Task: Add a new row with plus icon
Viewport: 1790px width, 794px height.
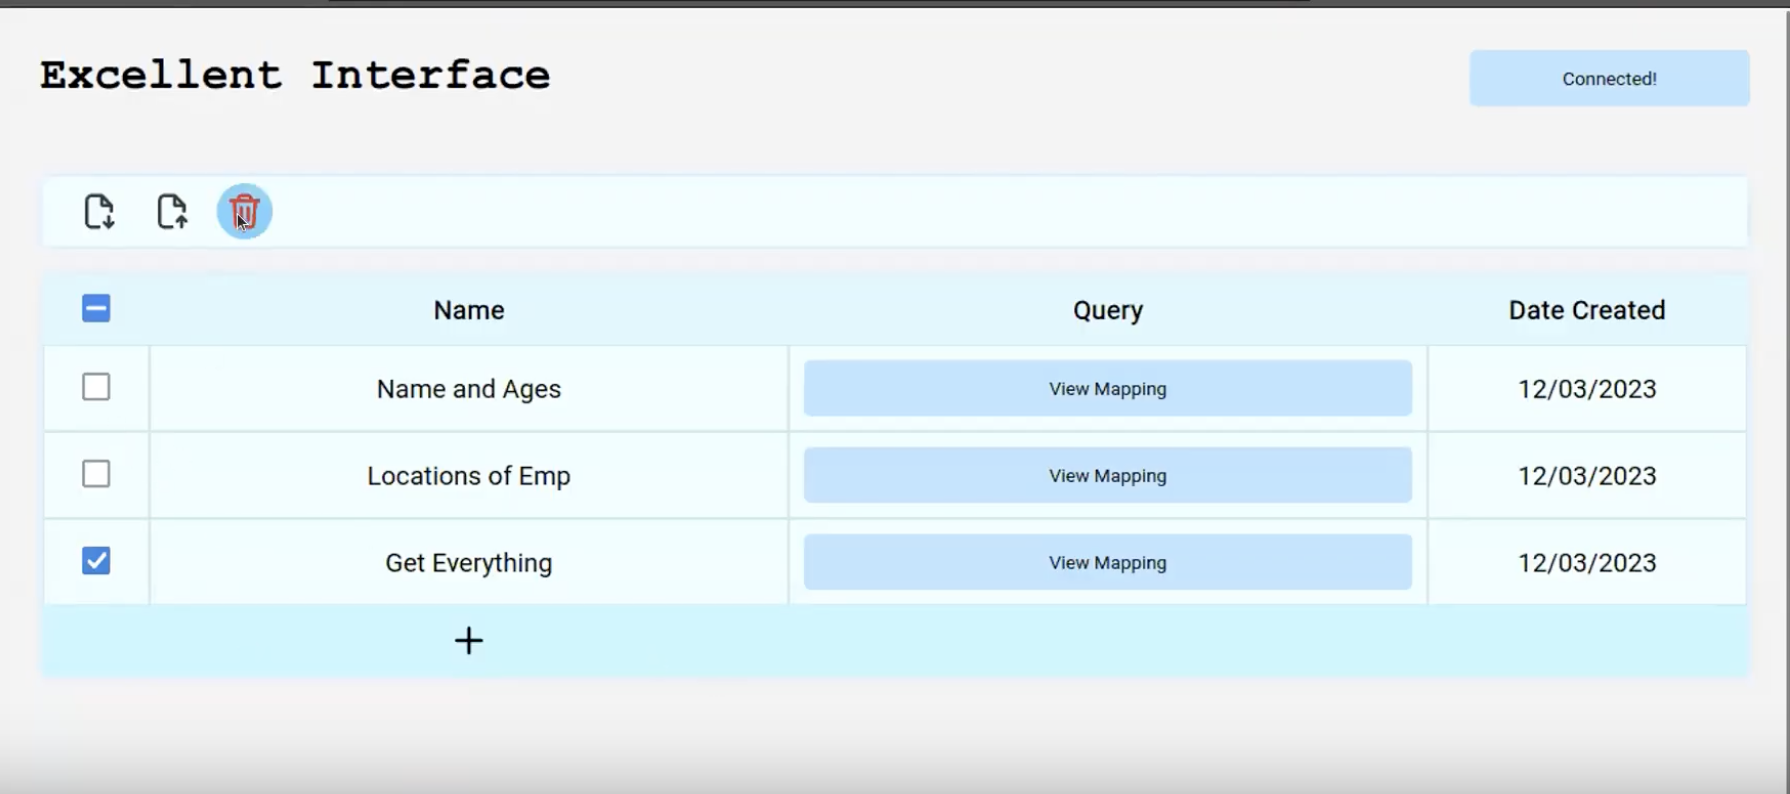Action: [468, 640]
